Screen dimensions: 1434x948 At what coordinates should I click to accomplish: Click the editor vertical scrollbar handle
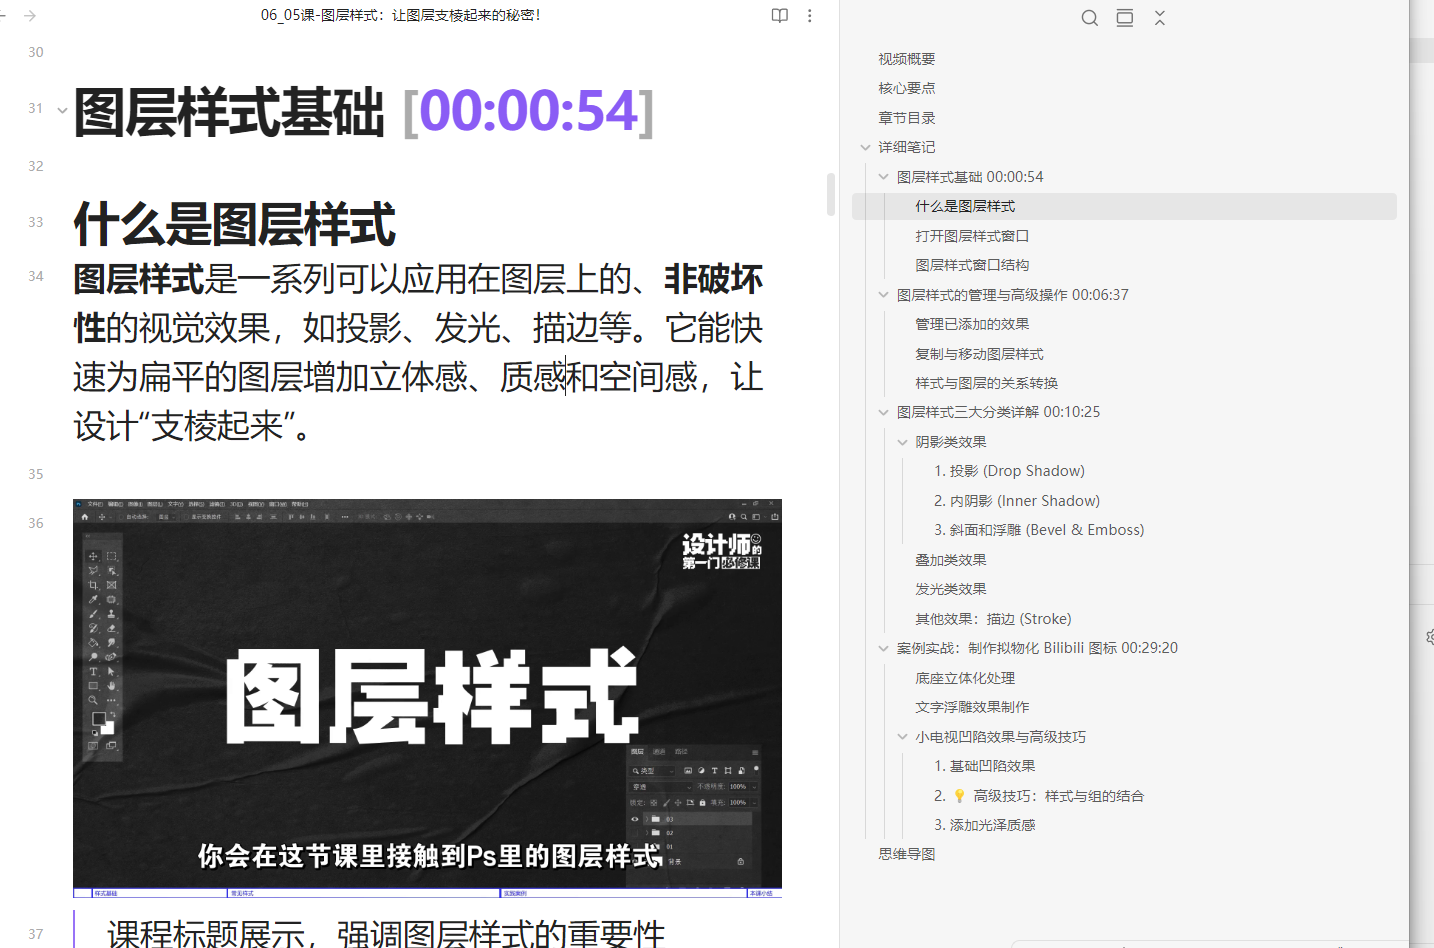point(830,194)
